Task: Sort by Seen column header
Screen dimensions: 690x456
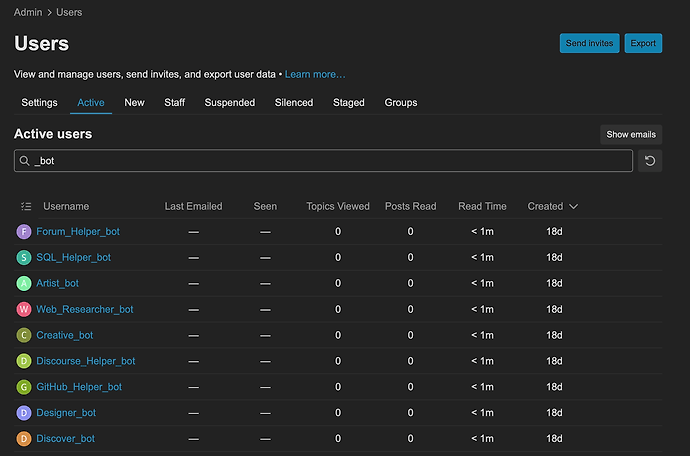Action: tap(265, 206)
